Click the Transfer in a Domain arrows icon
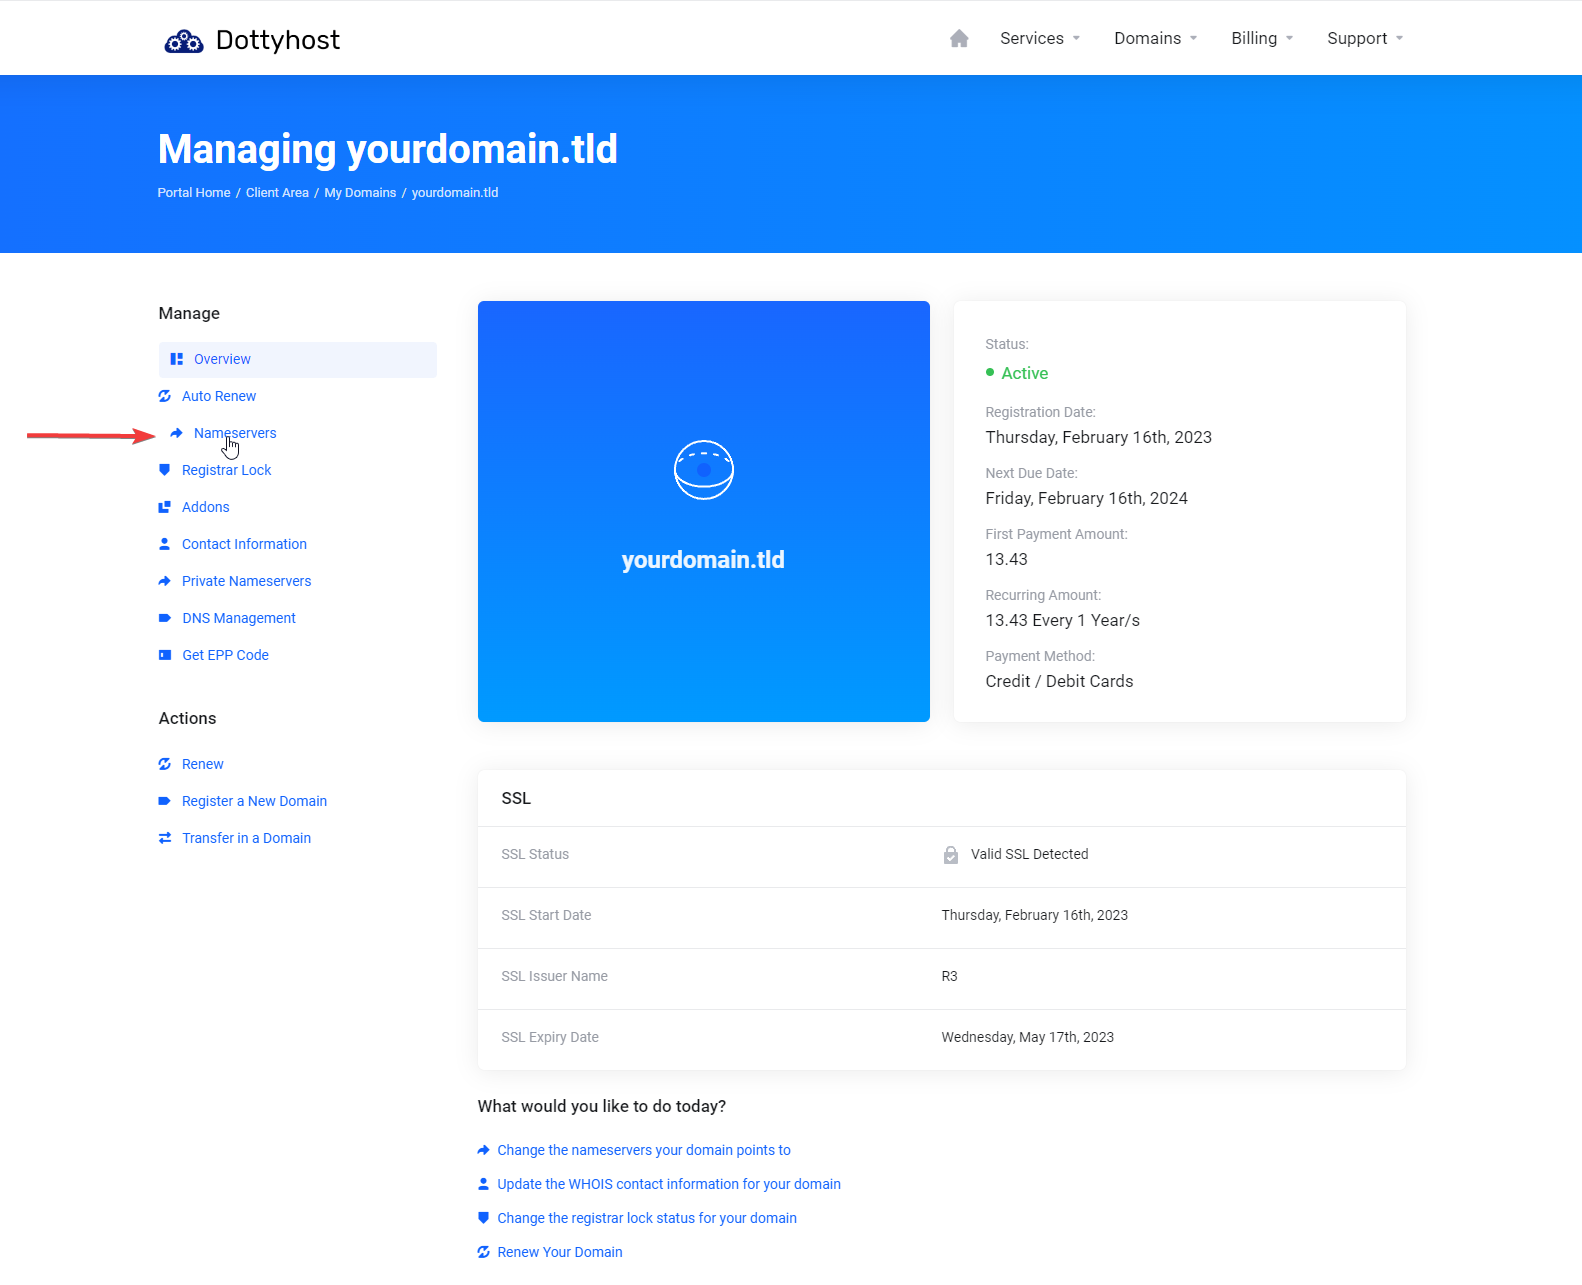The width and height of the screenshot is (1582, 1285). 165,838
